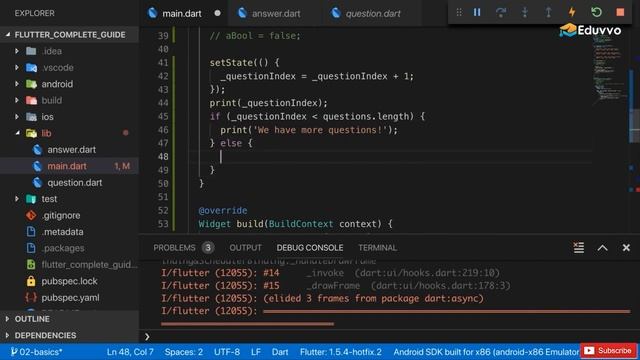Open answer.dart in the explorer

coord(69,150)
